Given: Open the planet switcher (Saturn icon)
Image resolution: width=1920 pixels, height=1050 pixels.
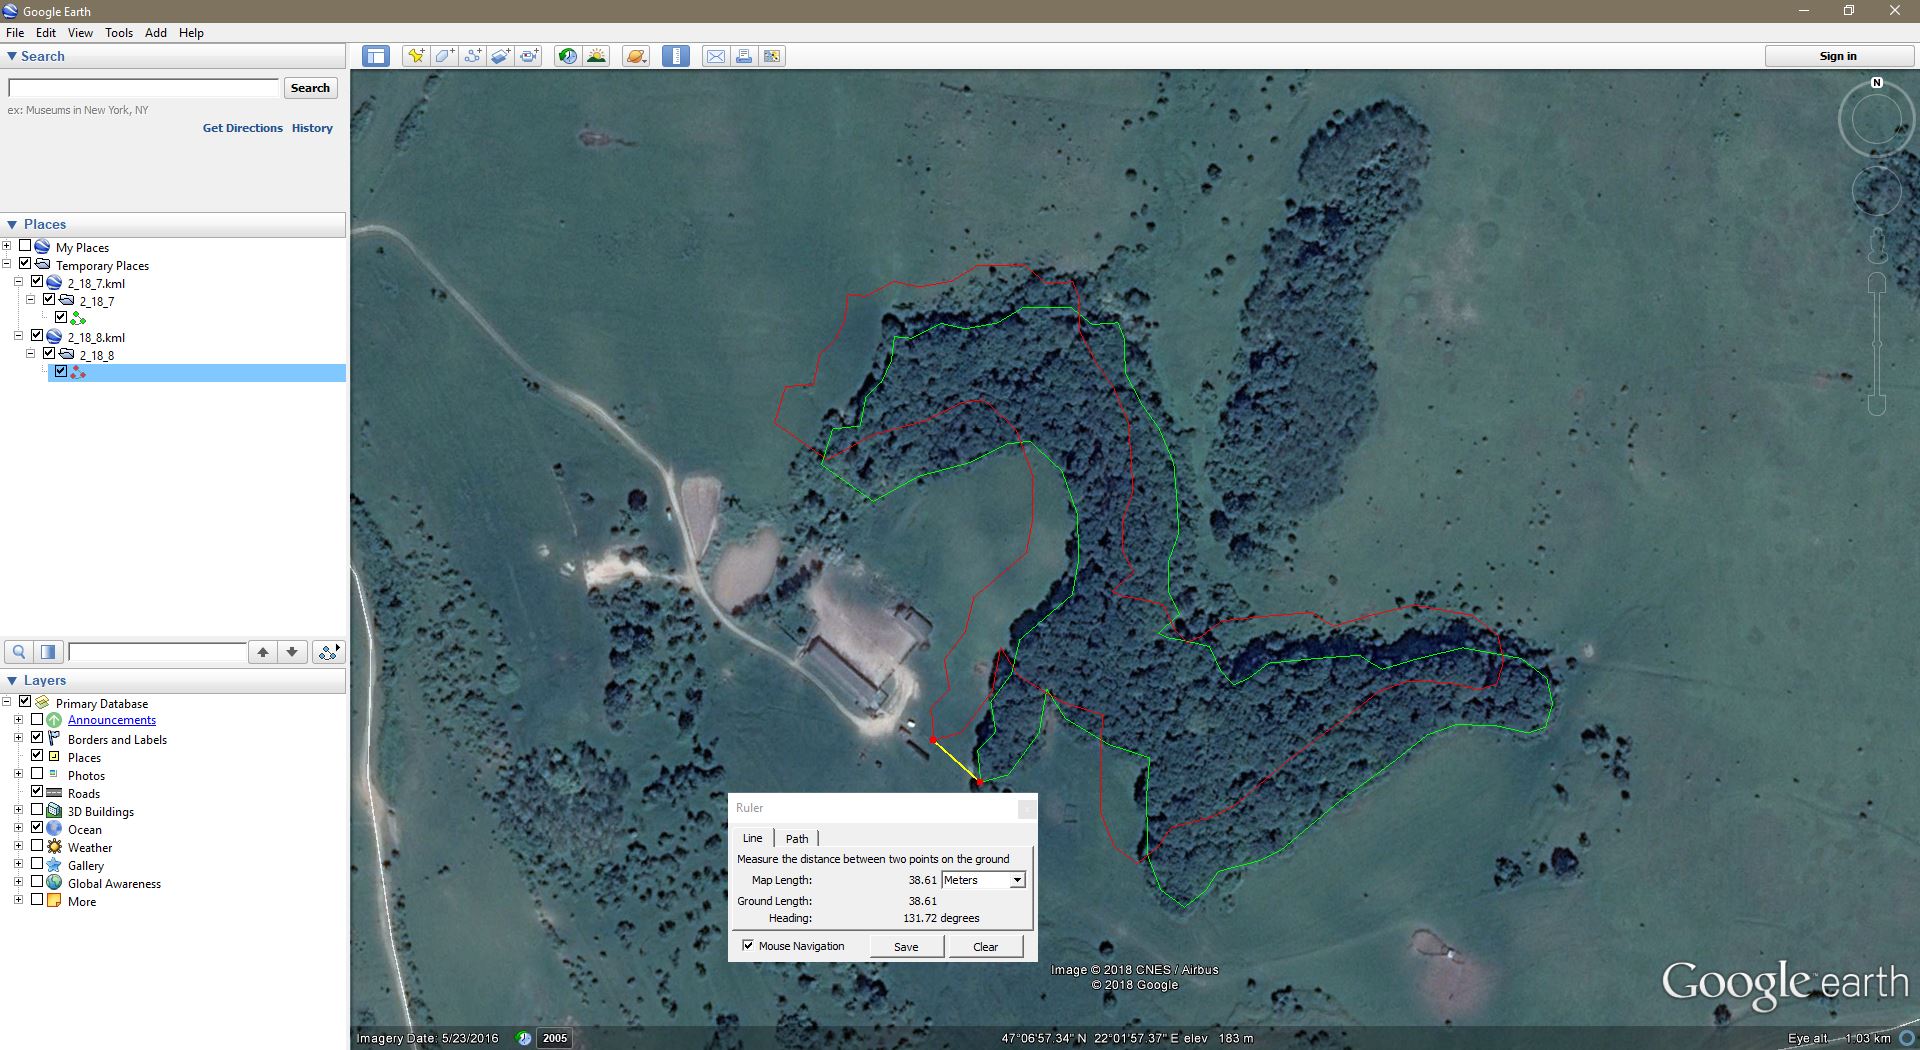Looking at the screenshot, I should point(636,56).
